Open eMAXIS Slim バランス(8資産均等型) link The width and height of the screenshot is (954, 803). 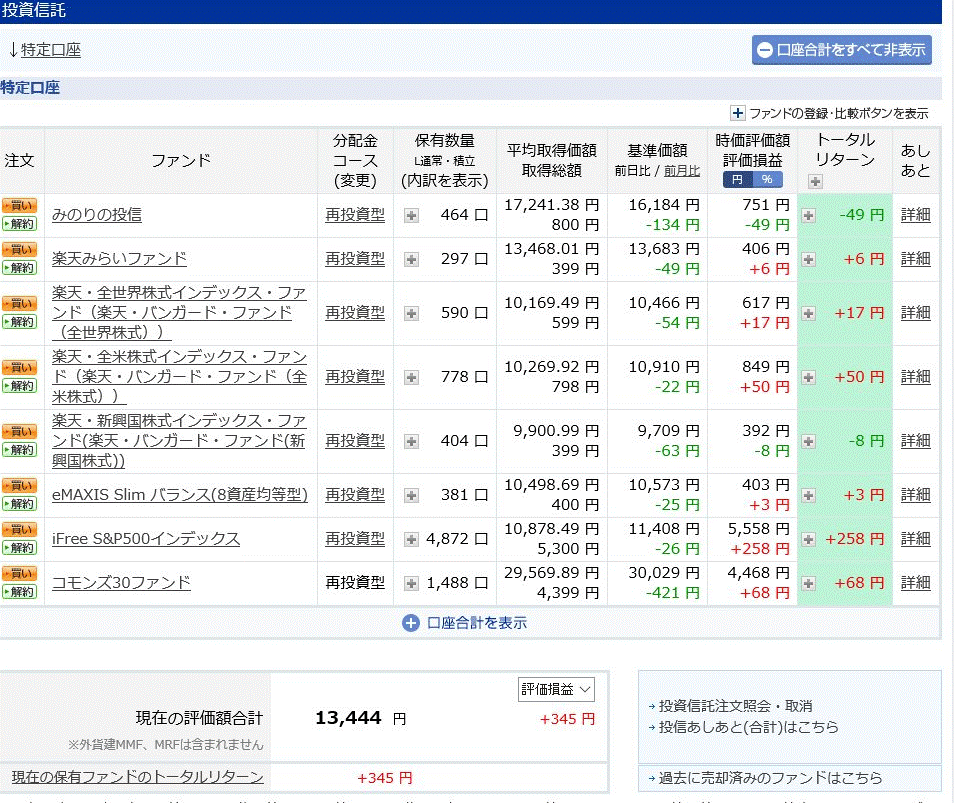tap(179, 495)
